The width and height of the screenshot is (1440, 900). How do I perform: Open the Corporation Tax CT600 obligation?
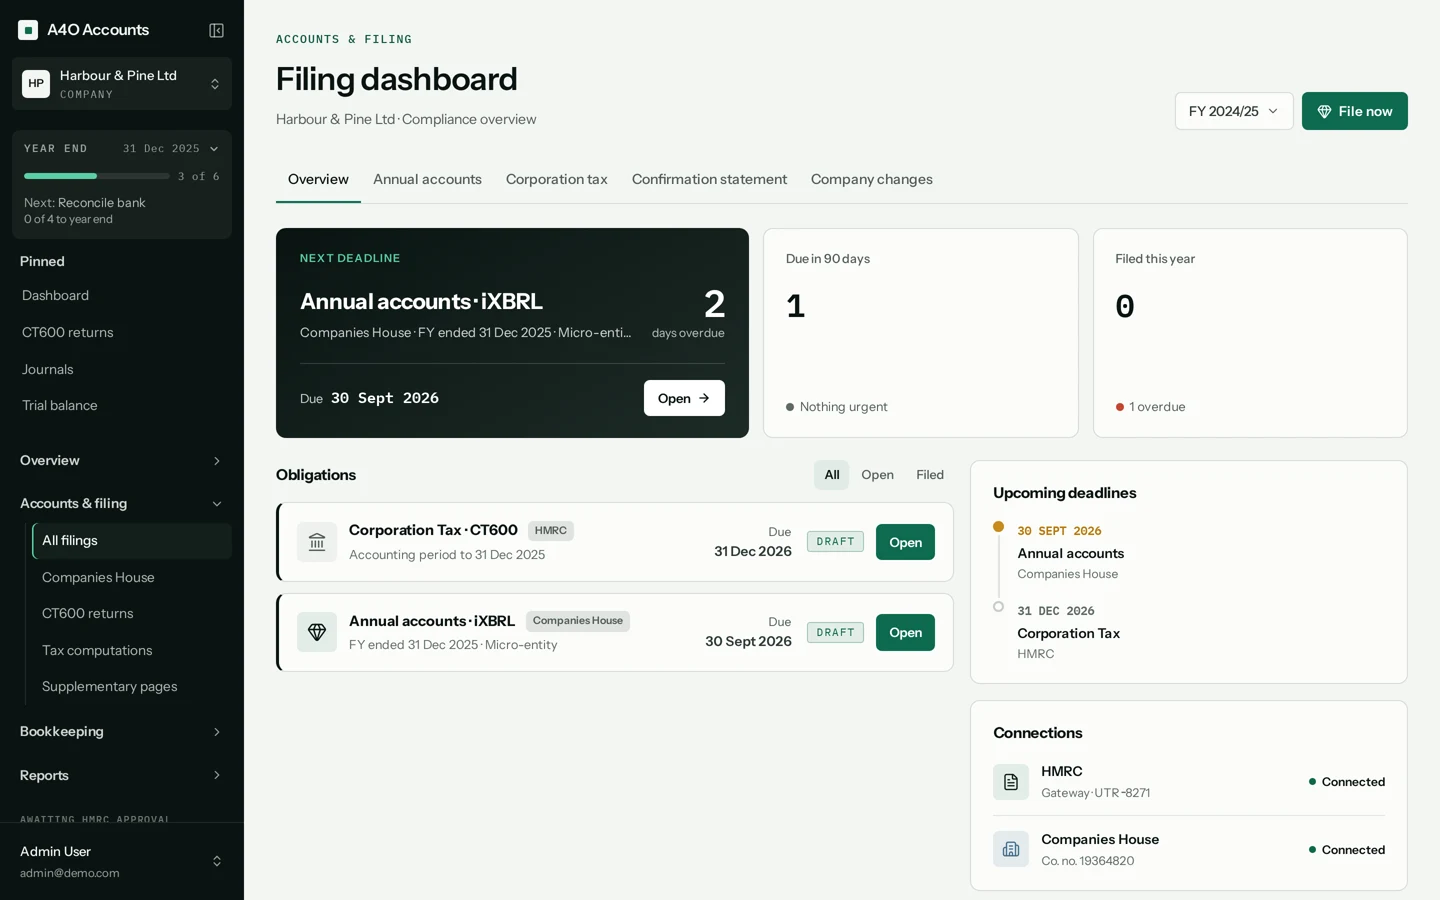coord(905,542)
